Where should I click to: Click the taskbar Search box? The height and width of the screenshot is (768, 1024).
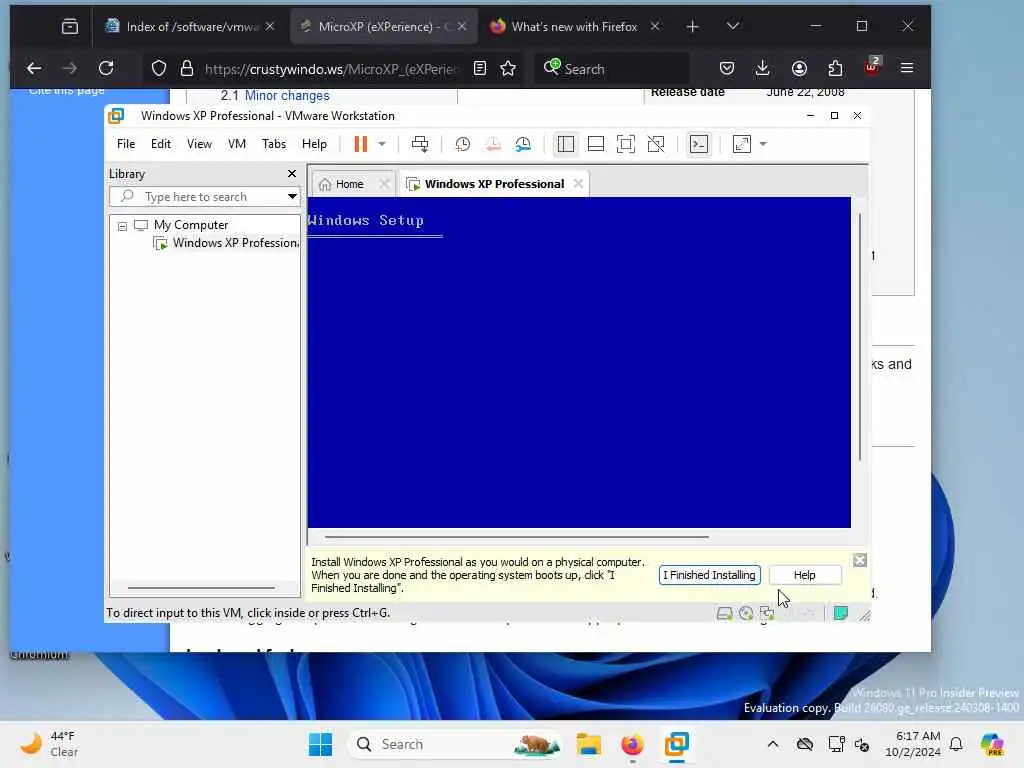[x=457, y=744]
